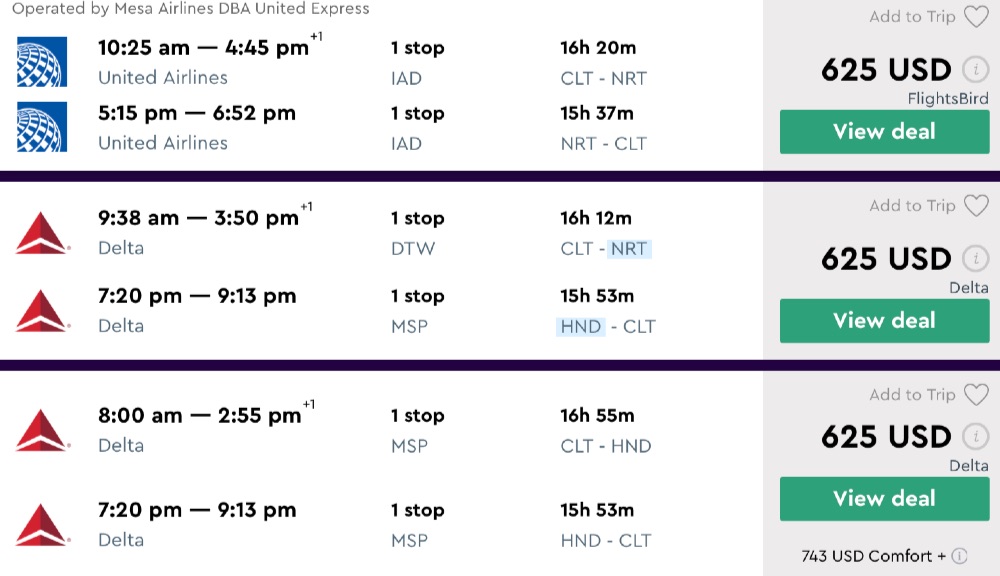The height and width of the screenshot is (576, 1000).
Task: Expand the 9:38 am — 3:50 pm flight leg
Action: click(198, 218)
